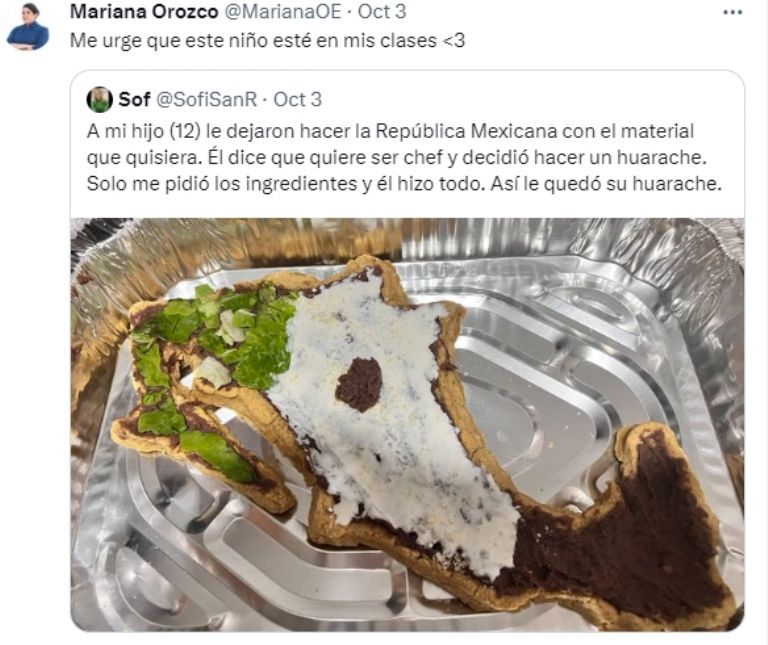768x645 pixels.
Task: Click the quoted tweet text about República Mexicana
Action: (x=404, y=158)
